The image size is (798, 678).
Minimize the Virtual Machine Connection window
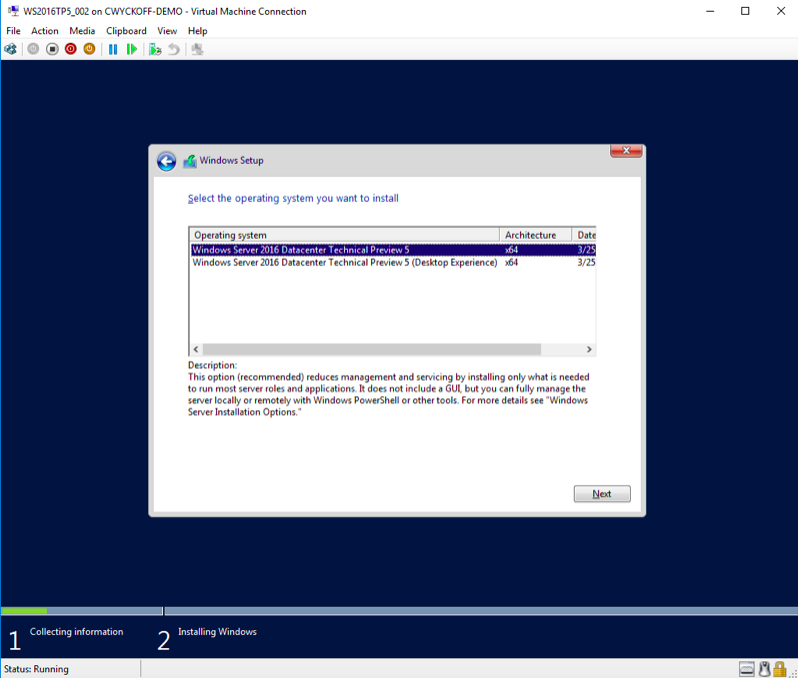(710, 11)
